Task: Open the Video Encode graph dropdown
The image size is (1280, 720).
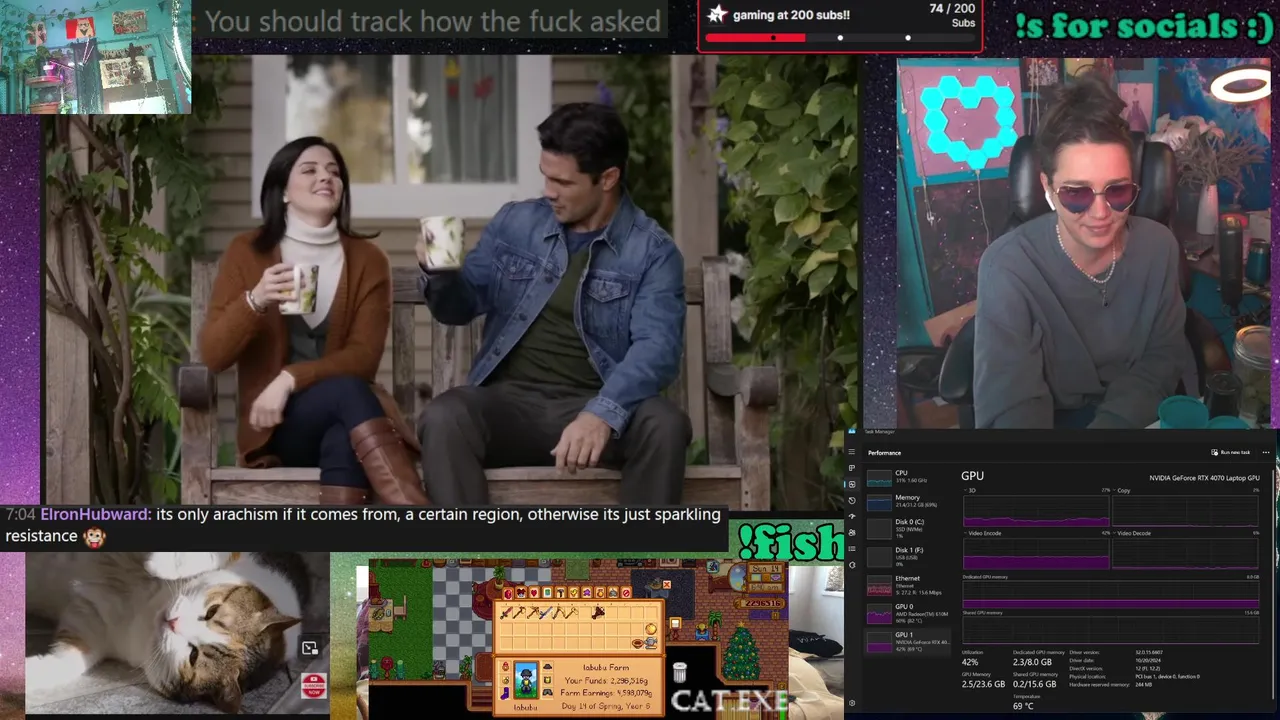Action: 984,533
